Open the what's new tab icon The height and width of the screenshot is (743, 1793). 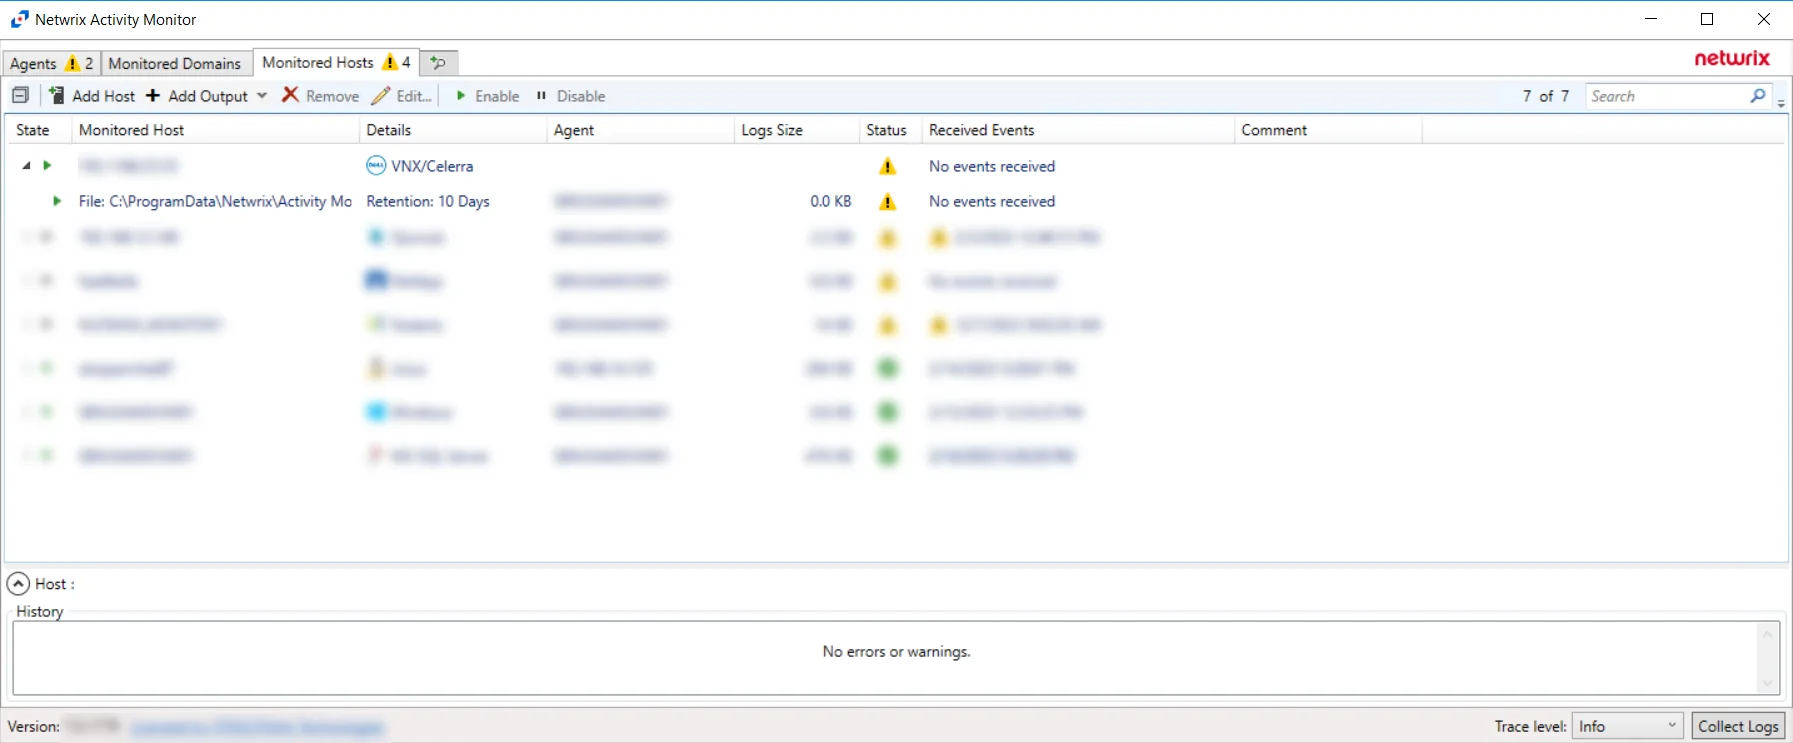438,62
